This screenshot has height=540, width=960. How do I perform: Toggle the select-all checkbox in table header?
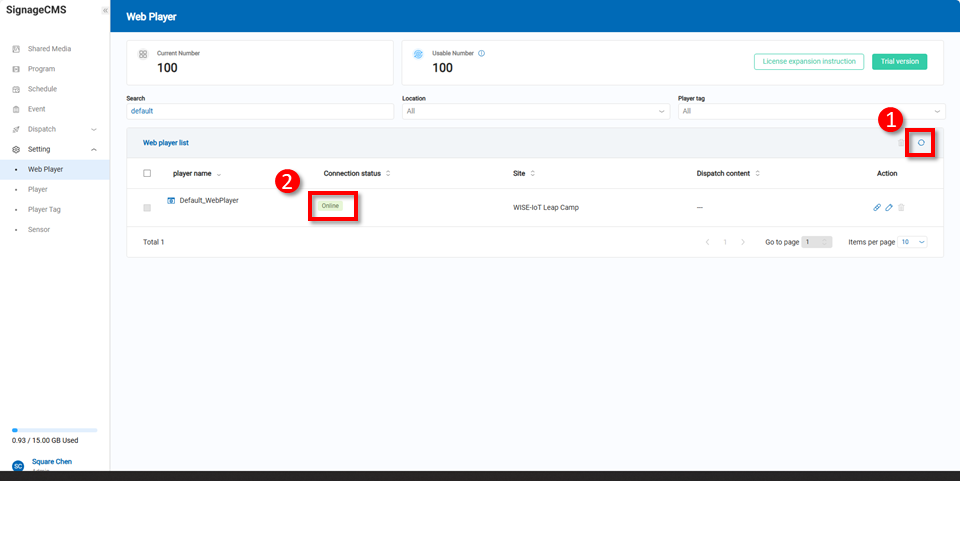[147, 173]
